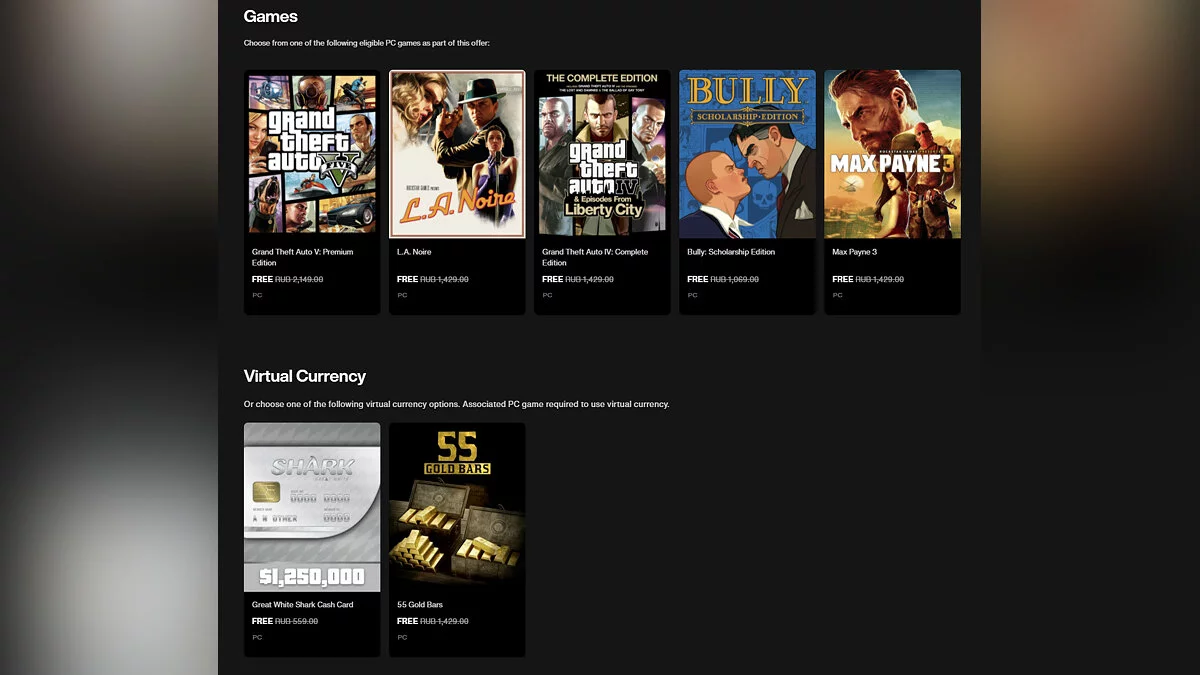Click FREE price under Max Payne 3
The width and height of the screenshot is (1200, 675).
point(842,279)
